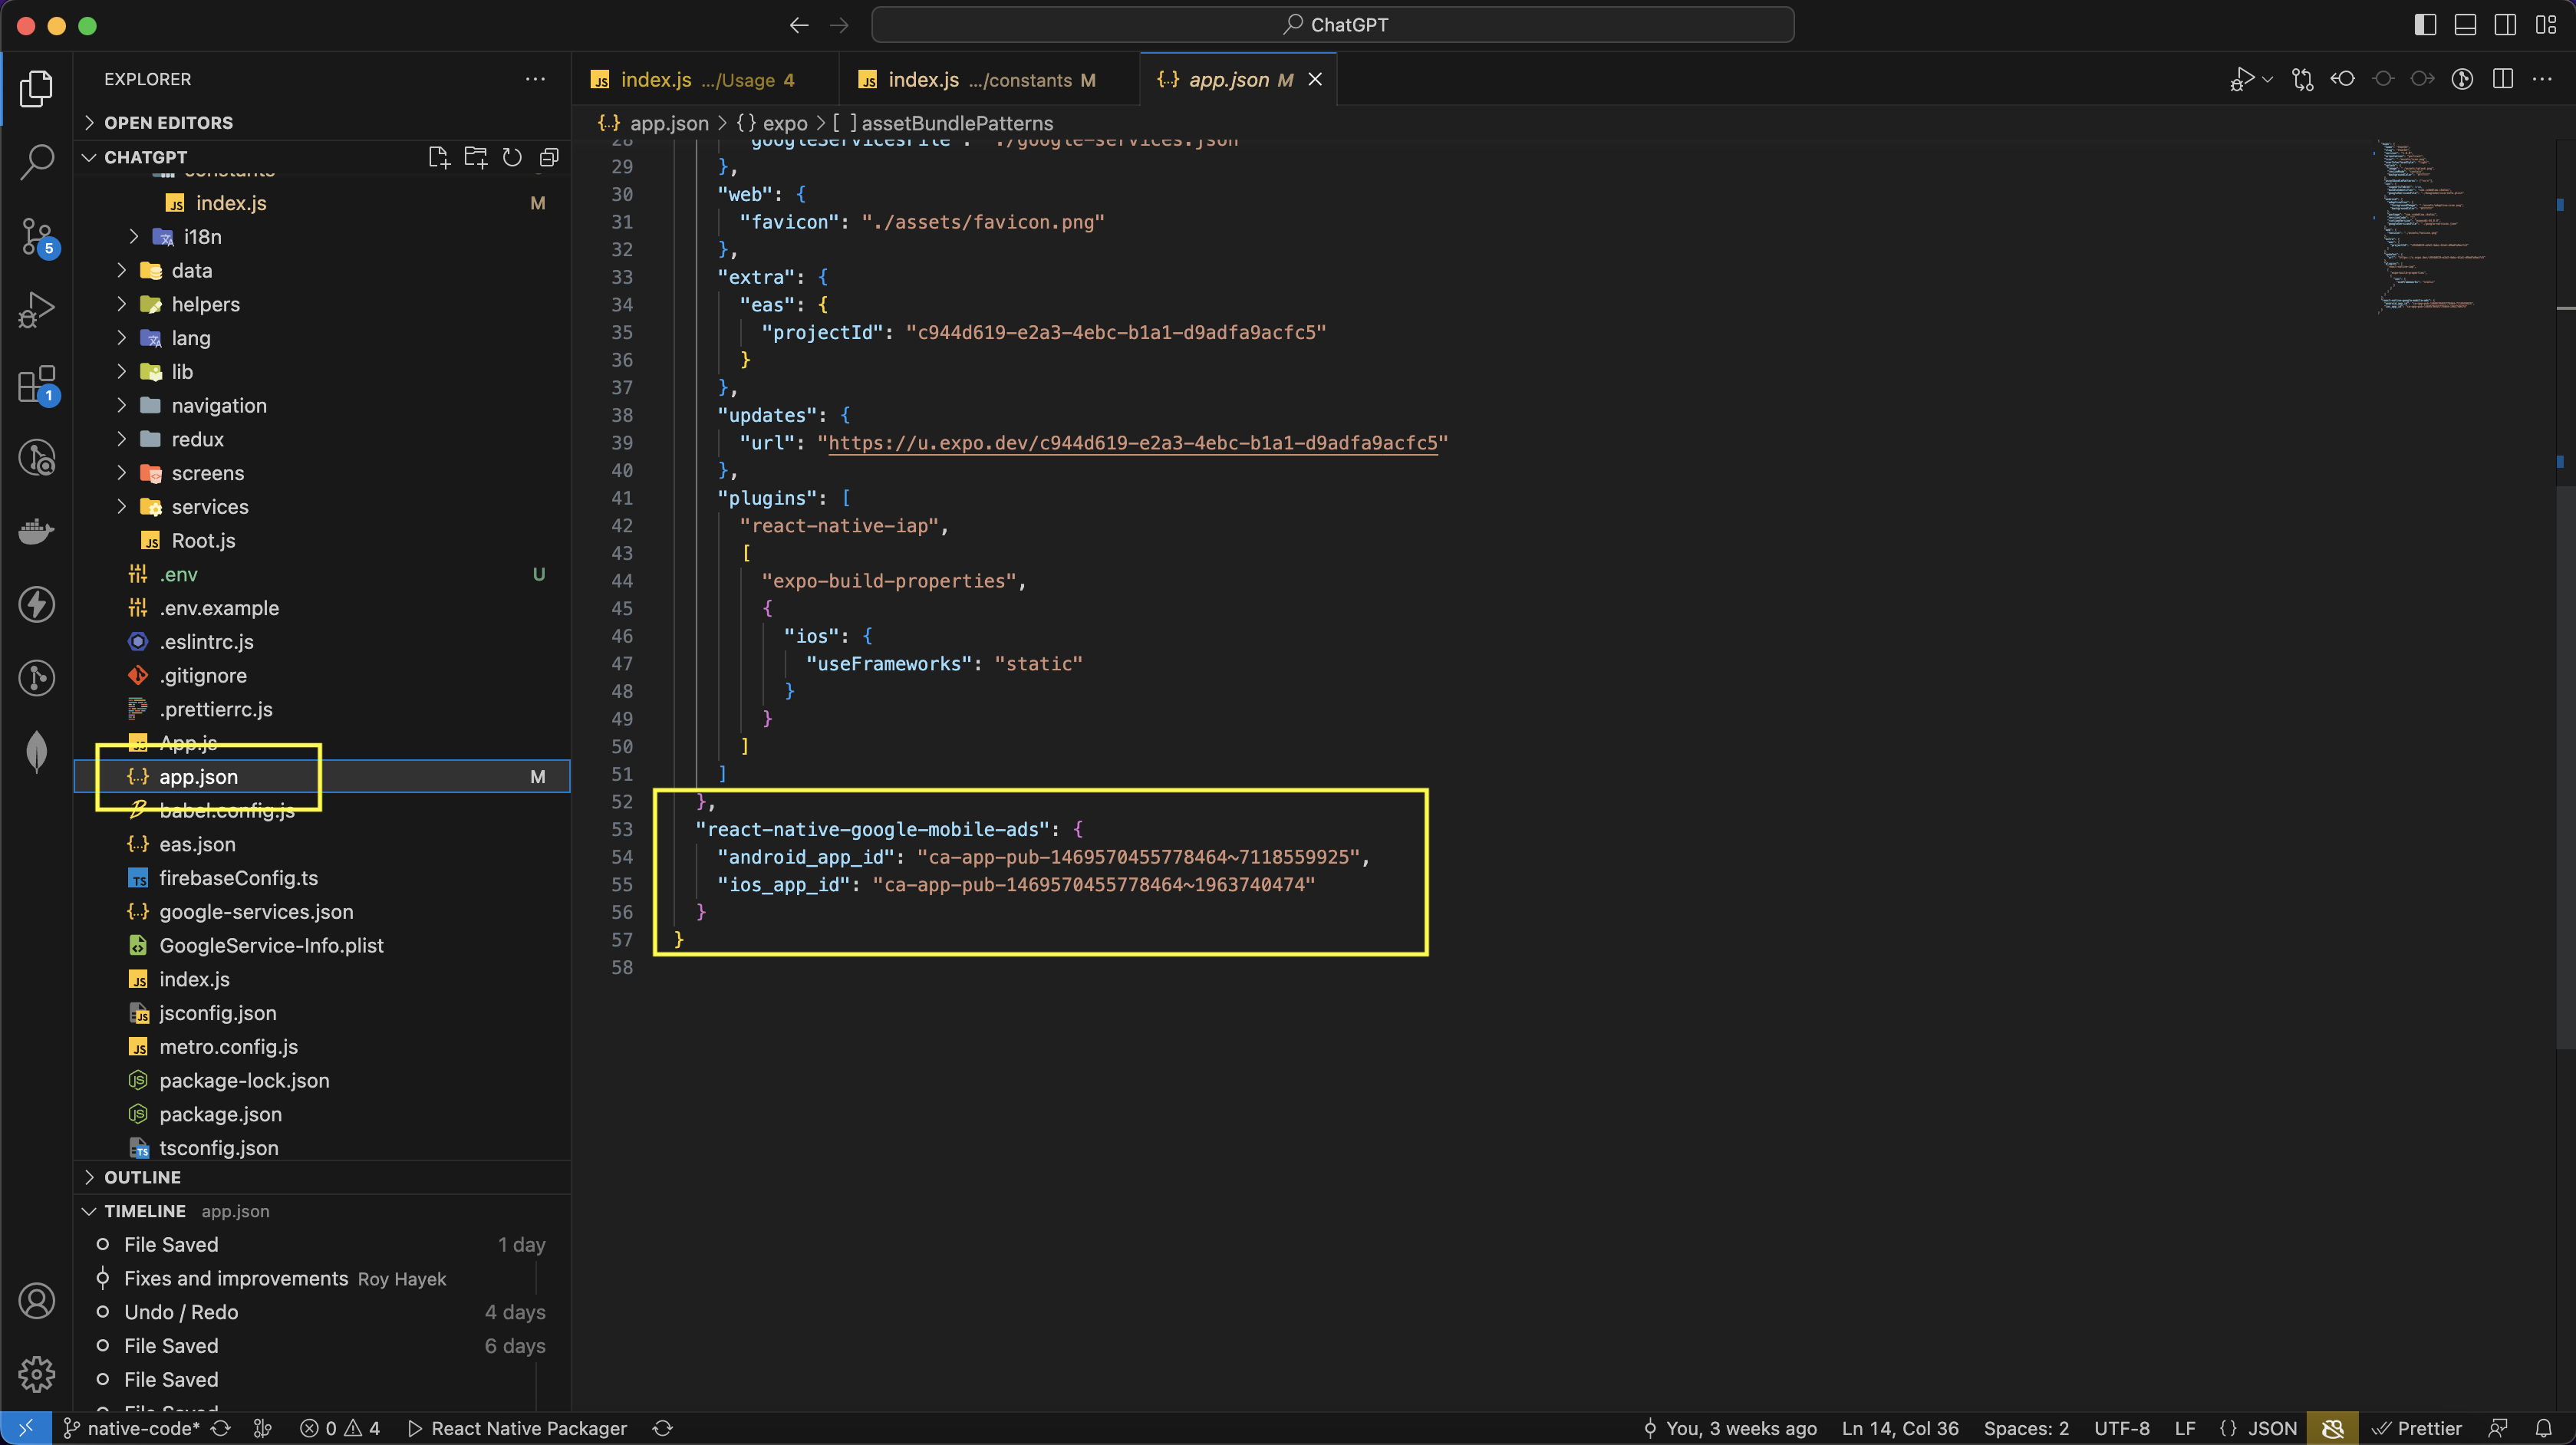Viewport: 2576px width, 1445px height.
Task: Click Run and Debug icon in editor toolbar
Action: coord(2242,79)
